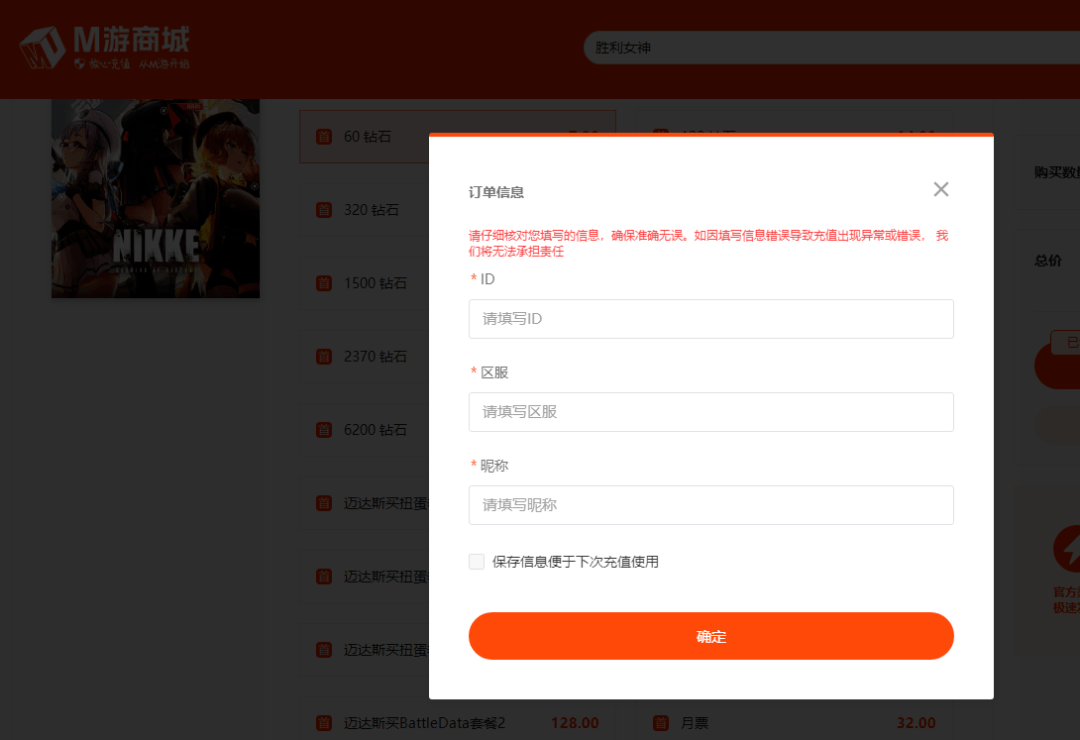Close the 订单信息 dialog with the X
1080x740 pixels.
(x=940, y=190)
